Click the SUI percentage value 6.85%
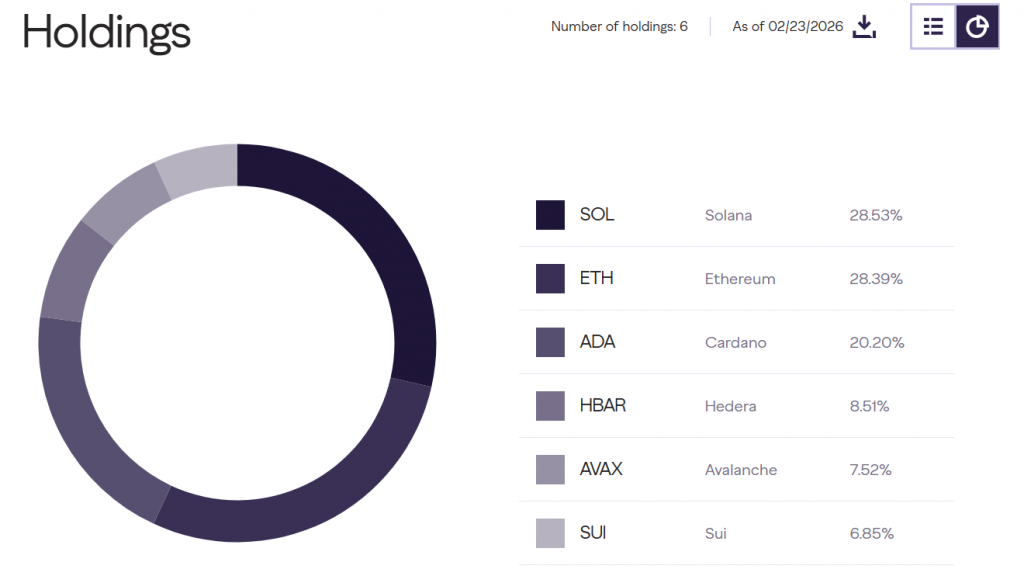The image size is (1024, 576). click(870, 533)
